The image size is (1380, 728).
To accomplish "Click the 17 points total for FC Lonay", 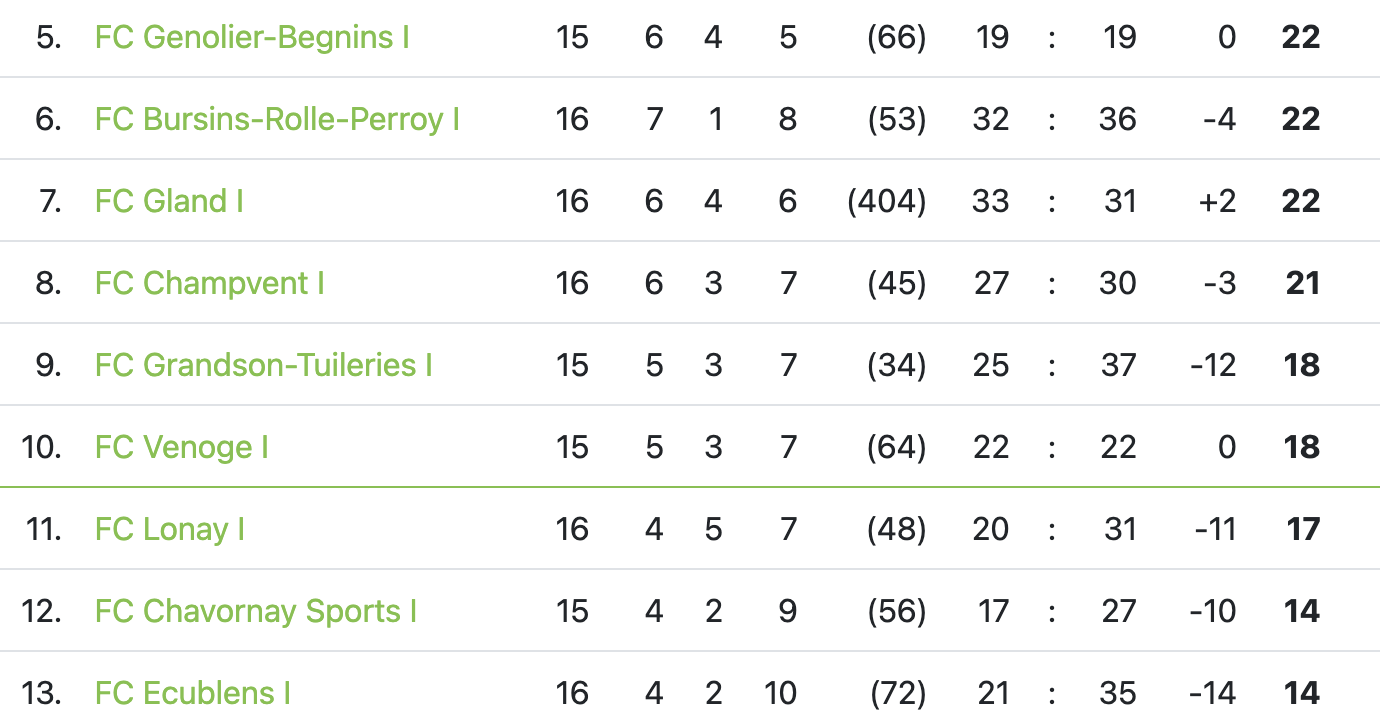I will 1302,529.
